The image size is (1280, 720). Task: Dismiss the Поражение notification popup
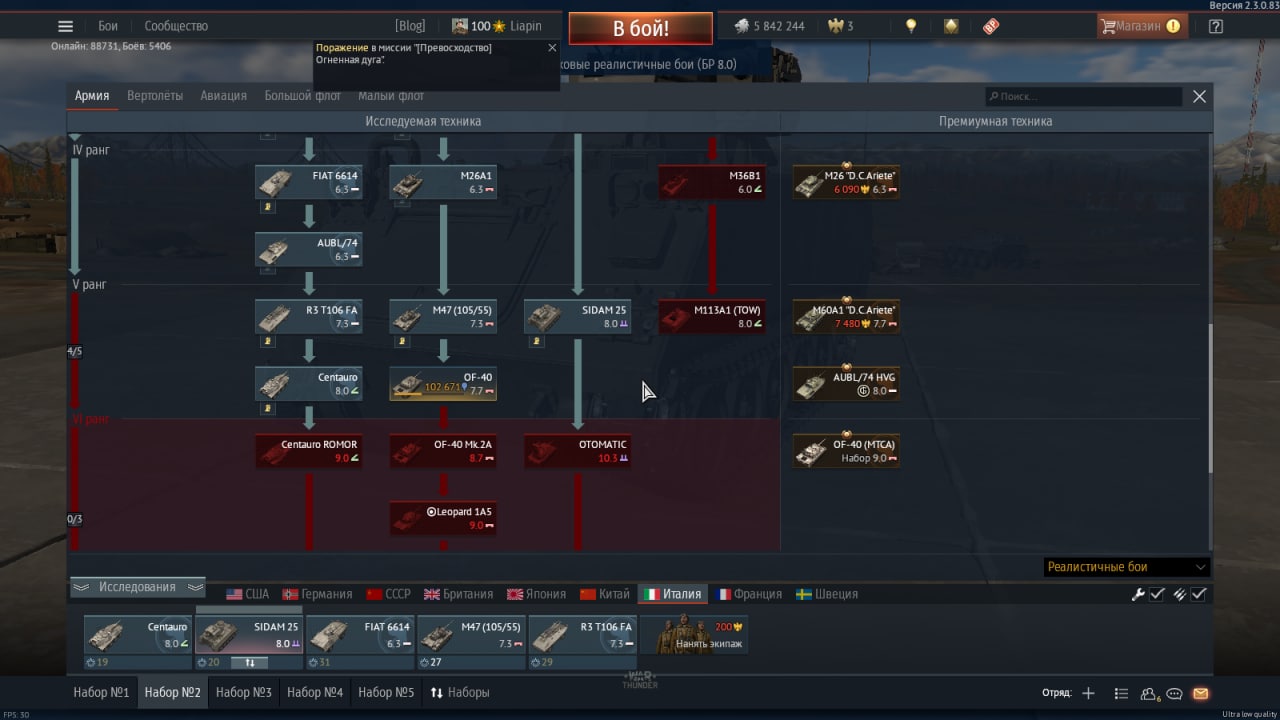coord(552,47)
